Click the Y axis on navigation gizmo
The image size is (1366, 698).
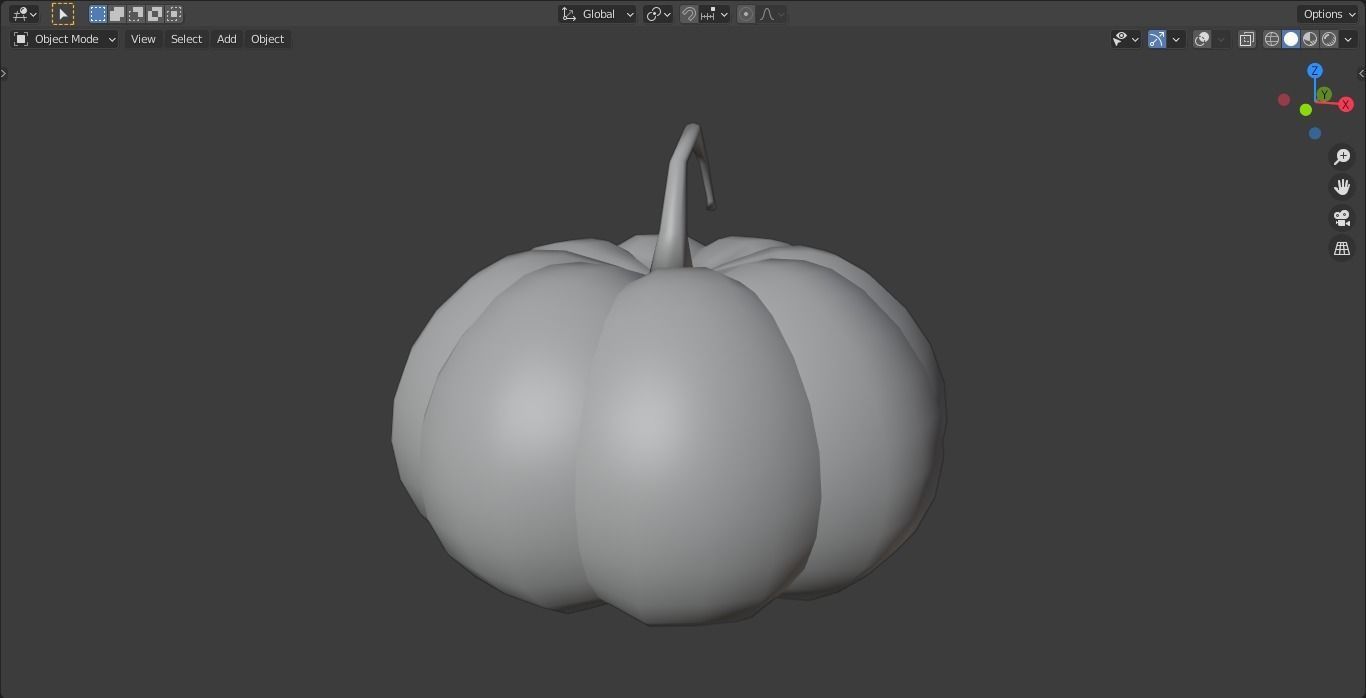pos(1324,94)
